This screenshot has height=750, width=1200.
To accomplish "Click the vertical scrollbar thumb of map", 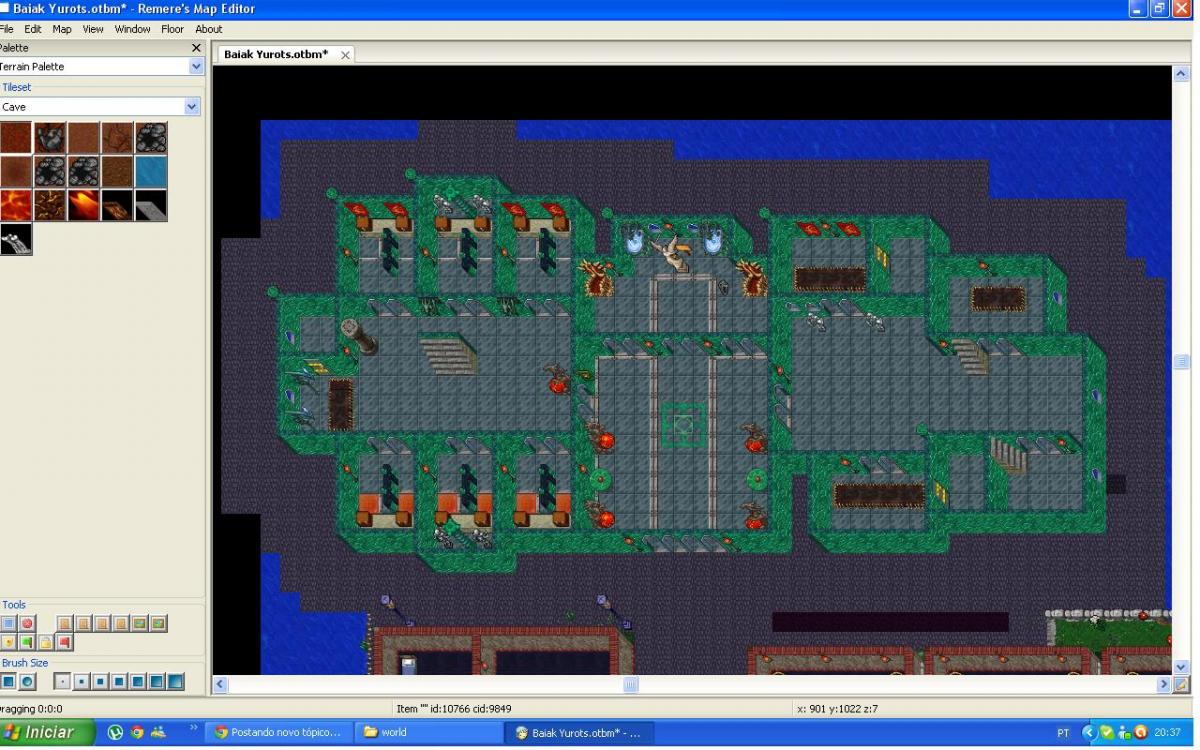I will 1181,362.
